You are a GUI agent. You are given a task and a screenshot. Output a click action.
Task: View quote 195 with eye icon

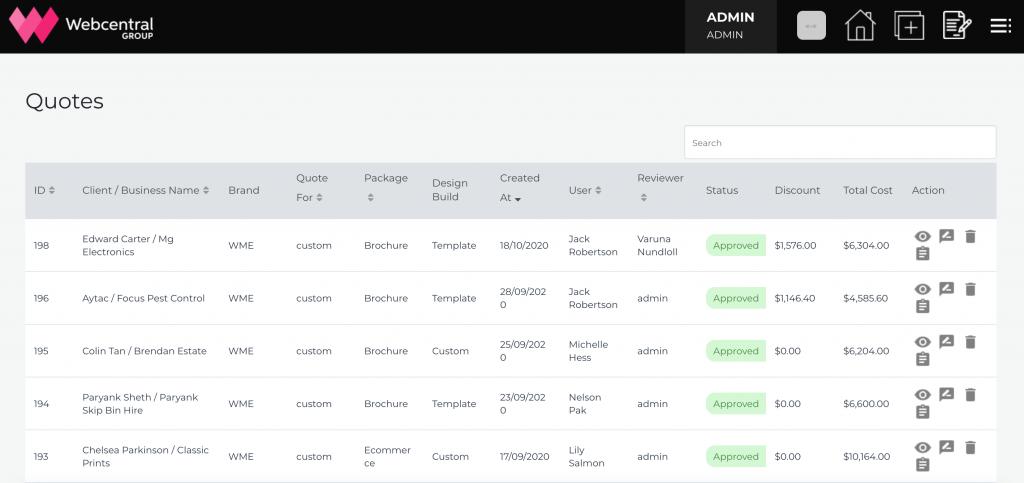pos(922,342)
